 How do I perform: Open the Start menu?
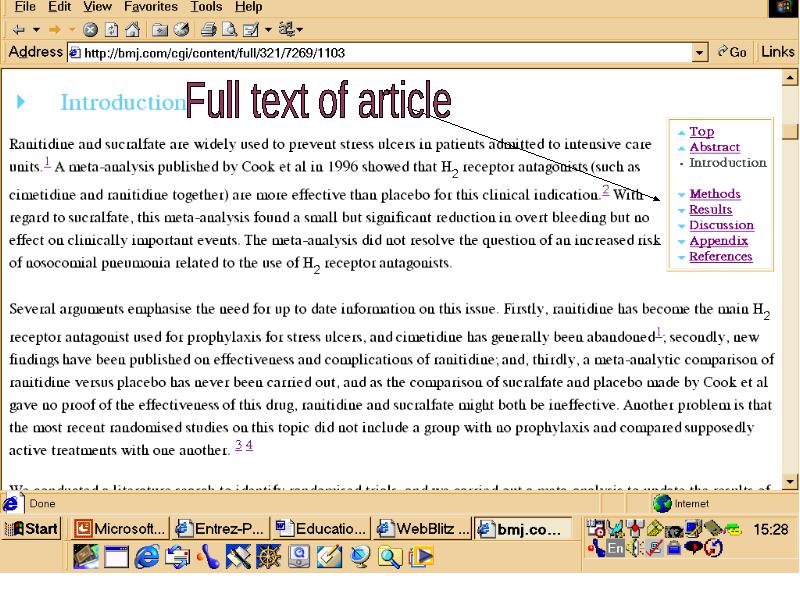pos(32,529)
